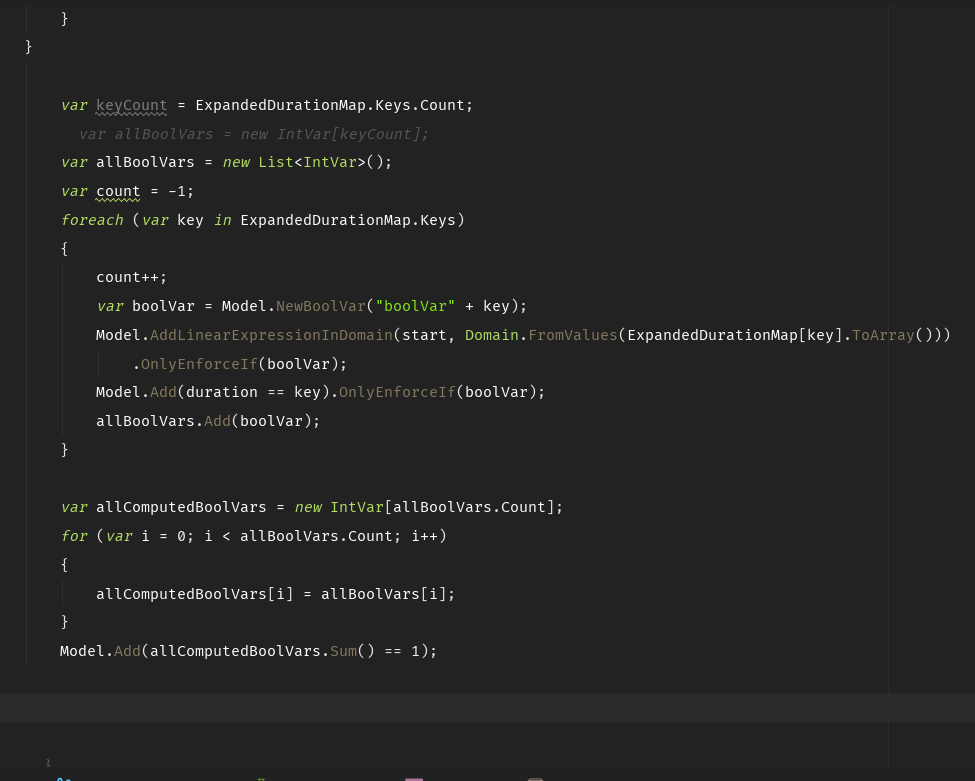
Task: Click the 'start' argument
Action: coord(424,335)
